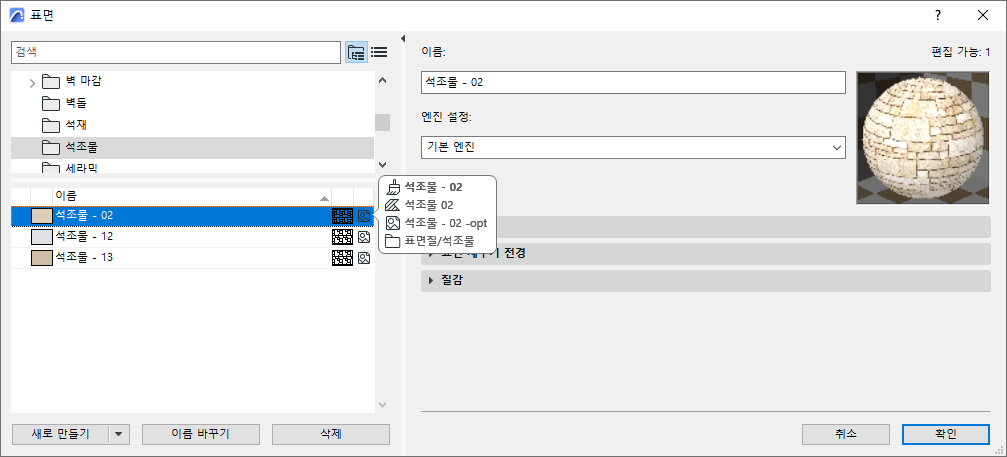Click the 취소 button

point(846,434)
